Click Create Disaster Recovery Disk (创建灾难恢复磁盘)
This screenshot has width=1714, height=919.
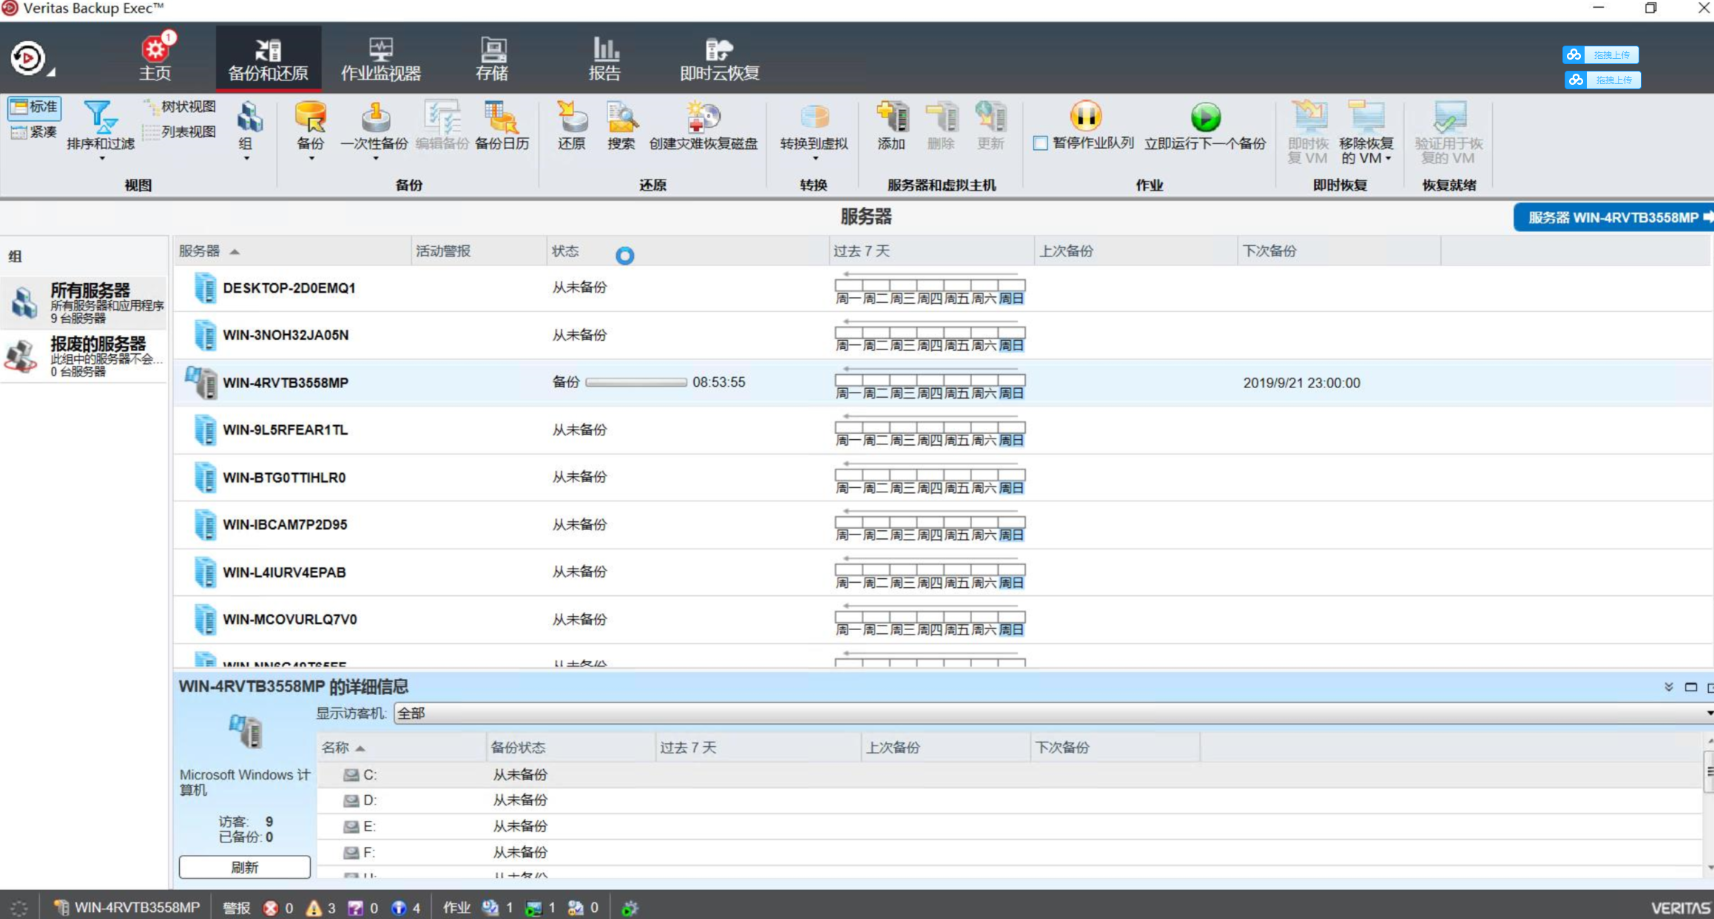(x=703, y=126)
